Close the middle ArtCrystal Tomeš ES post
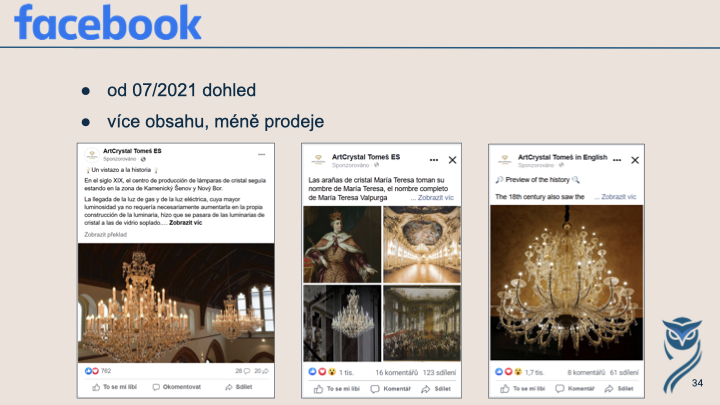Image resolution: width=720 pixels, height=405 pixels. click(x=452, y=160)
